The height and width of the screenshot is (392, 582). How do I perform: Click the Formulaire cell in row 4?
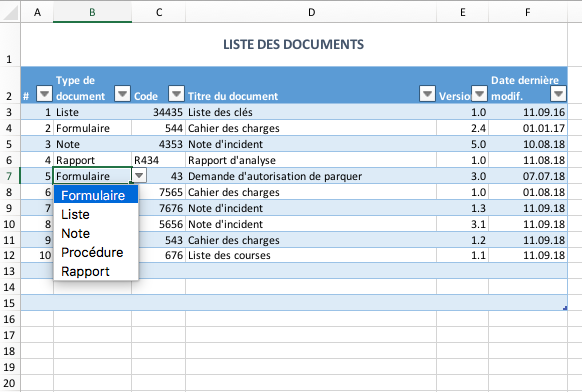point(92,128)
